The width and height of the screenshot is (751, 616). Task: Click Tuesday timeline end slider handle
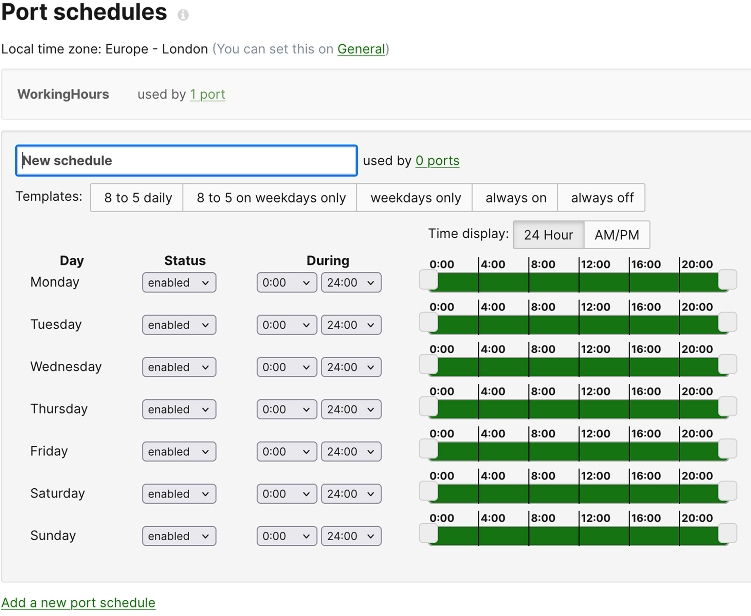(727, 322)
